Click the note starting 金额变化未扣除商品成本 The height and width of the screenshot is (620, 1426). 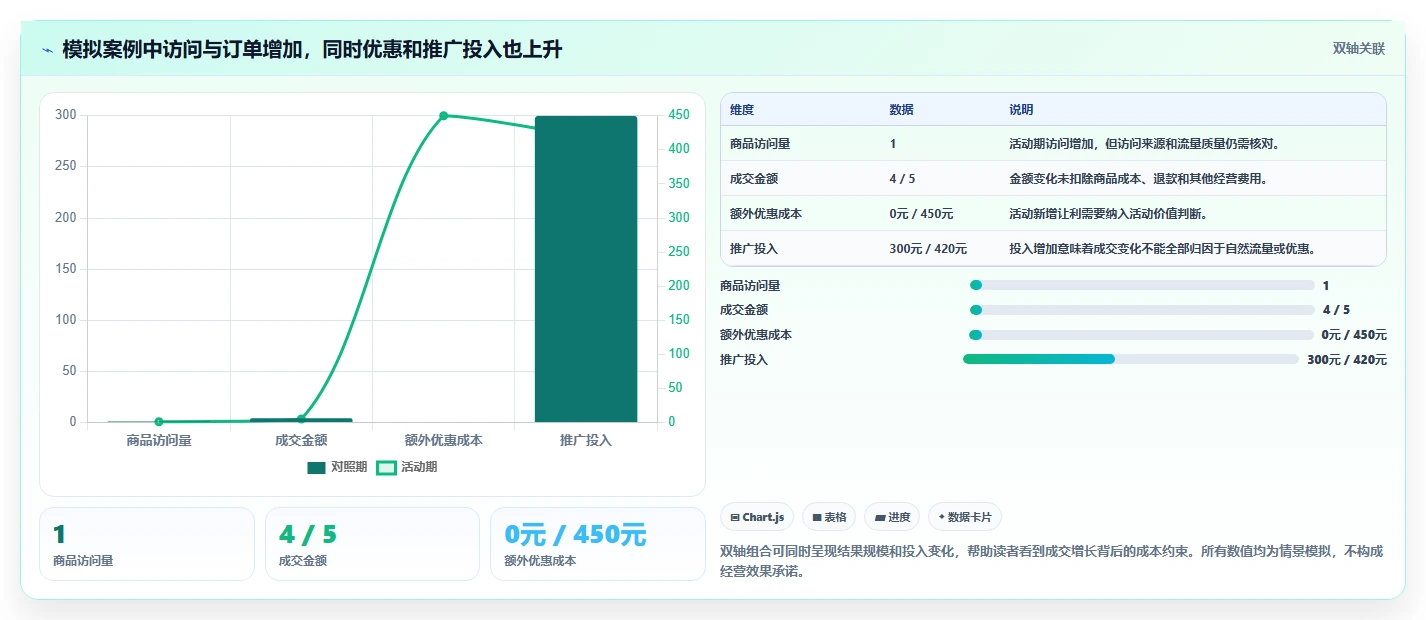point(1139,179)
